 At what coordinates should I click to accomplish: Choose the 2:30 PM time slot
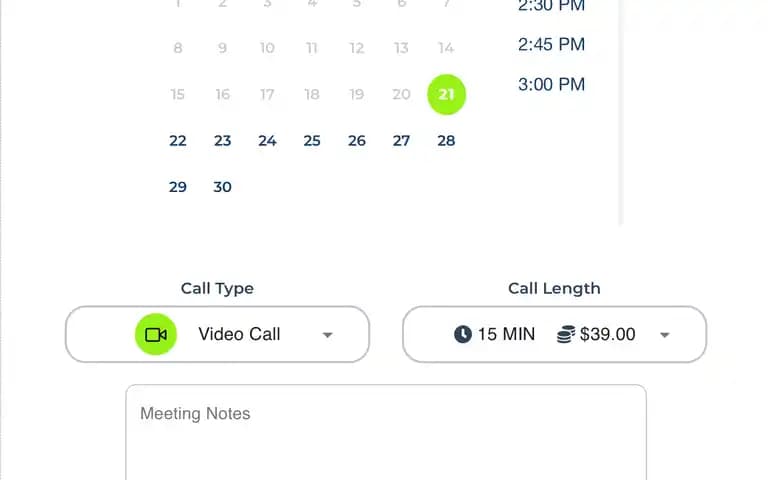coord(552,6)
